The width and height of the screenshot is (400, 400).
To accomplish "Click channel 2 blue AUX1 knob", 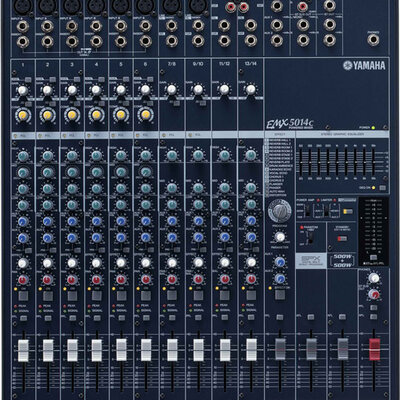I will pyautogui.click(x=47, y=221).
